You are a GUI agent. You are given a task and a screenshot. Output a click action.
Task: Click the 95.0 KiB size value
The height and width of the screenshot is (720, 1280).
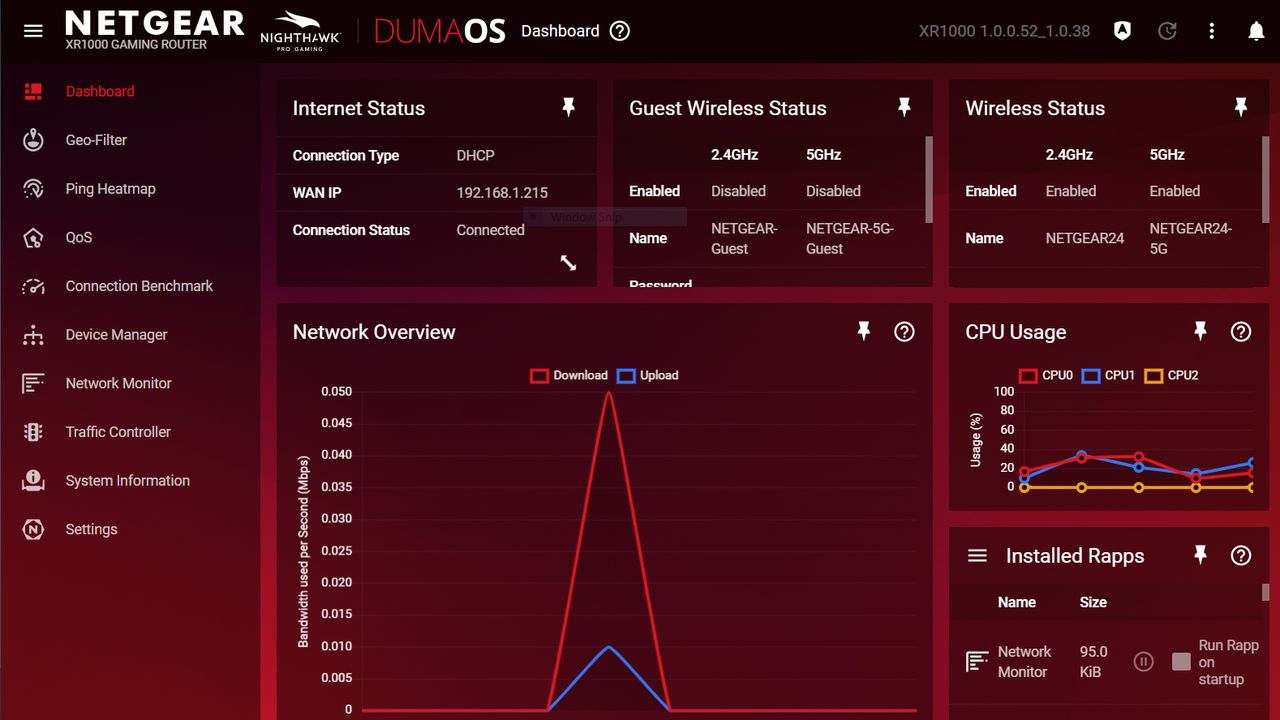click(1093, 662)
